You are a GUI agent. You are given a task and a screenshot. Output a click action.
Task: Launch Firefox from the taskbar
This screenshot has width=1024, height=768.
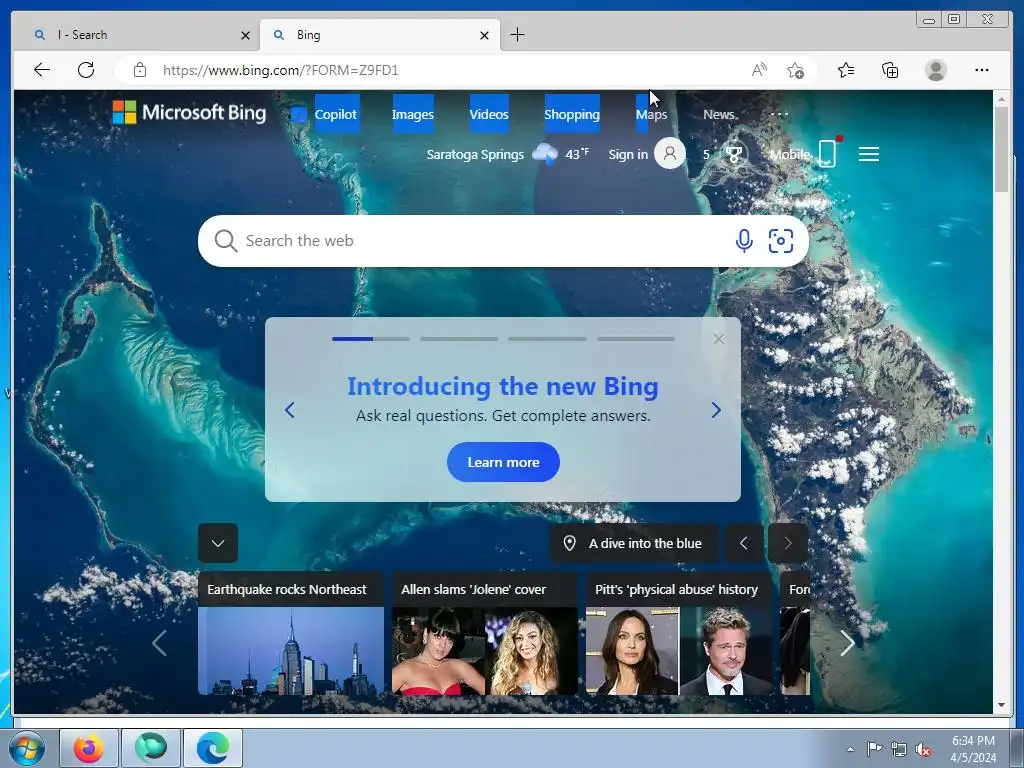click(x=89, y=748)
